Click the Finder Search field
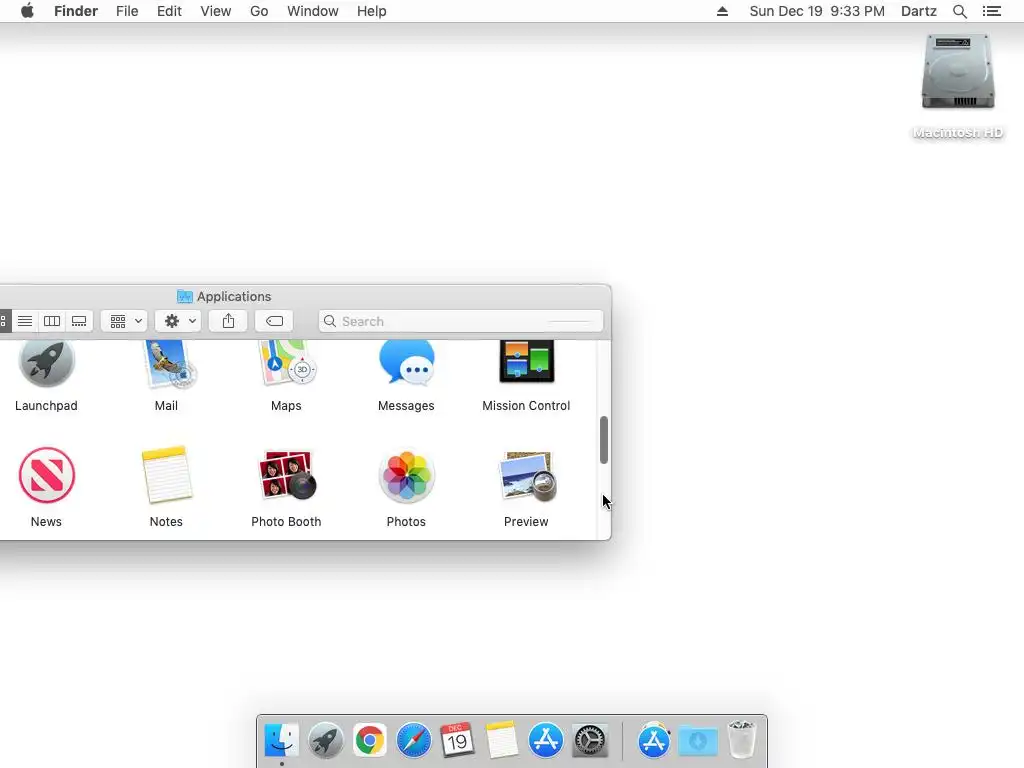The width and height of the screenshot is (1024, 768). point(461,321)
